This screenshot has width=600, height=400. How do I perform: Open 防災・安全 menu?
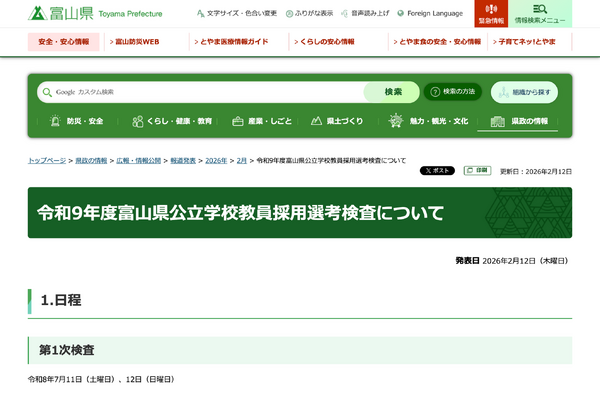[x=77, y=121]
